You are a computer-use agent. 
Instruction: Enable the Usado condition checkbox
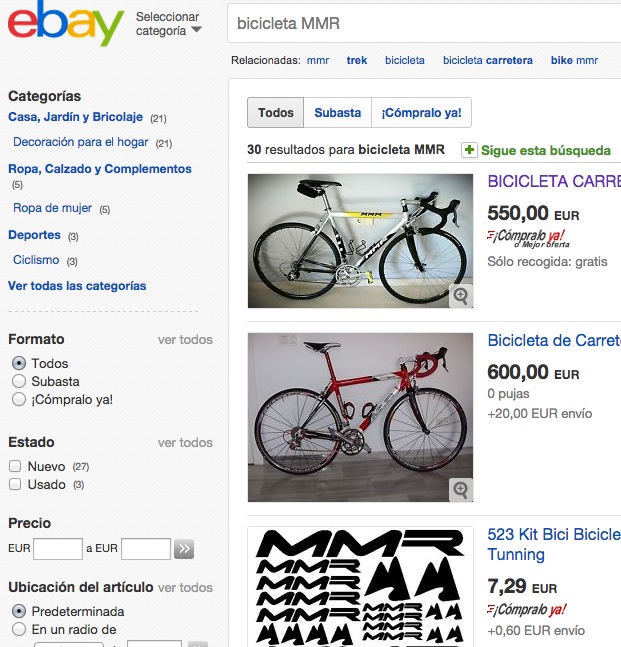pos(15,484)
